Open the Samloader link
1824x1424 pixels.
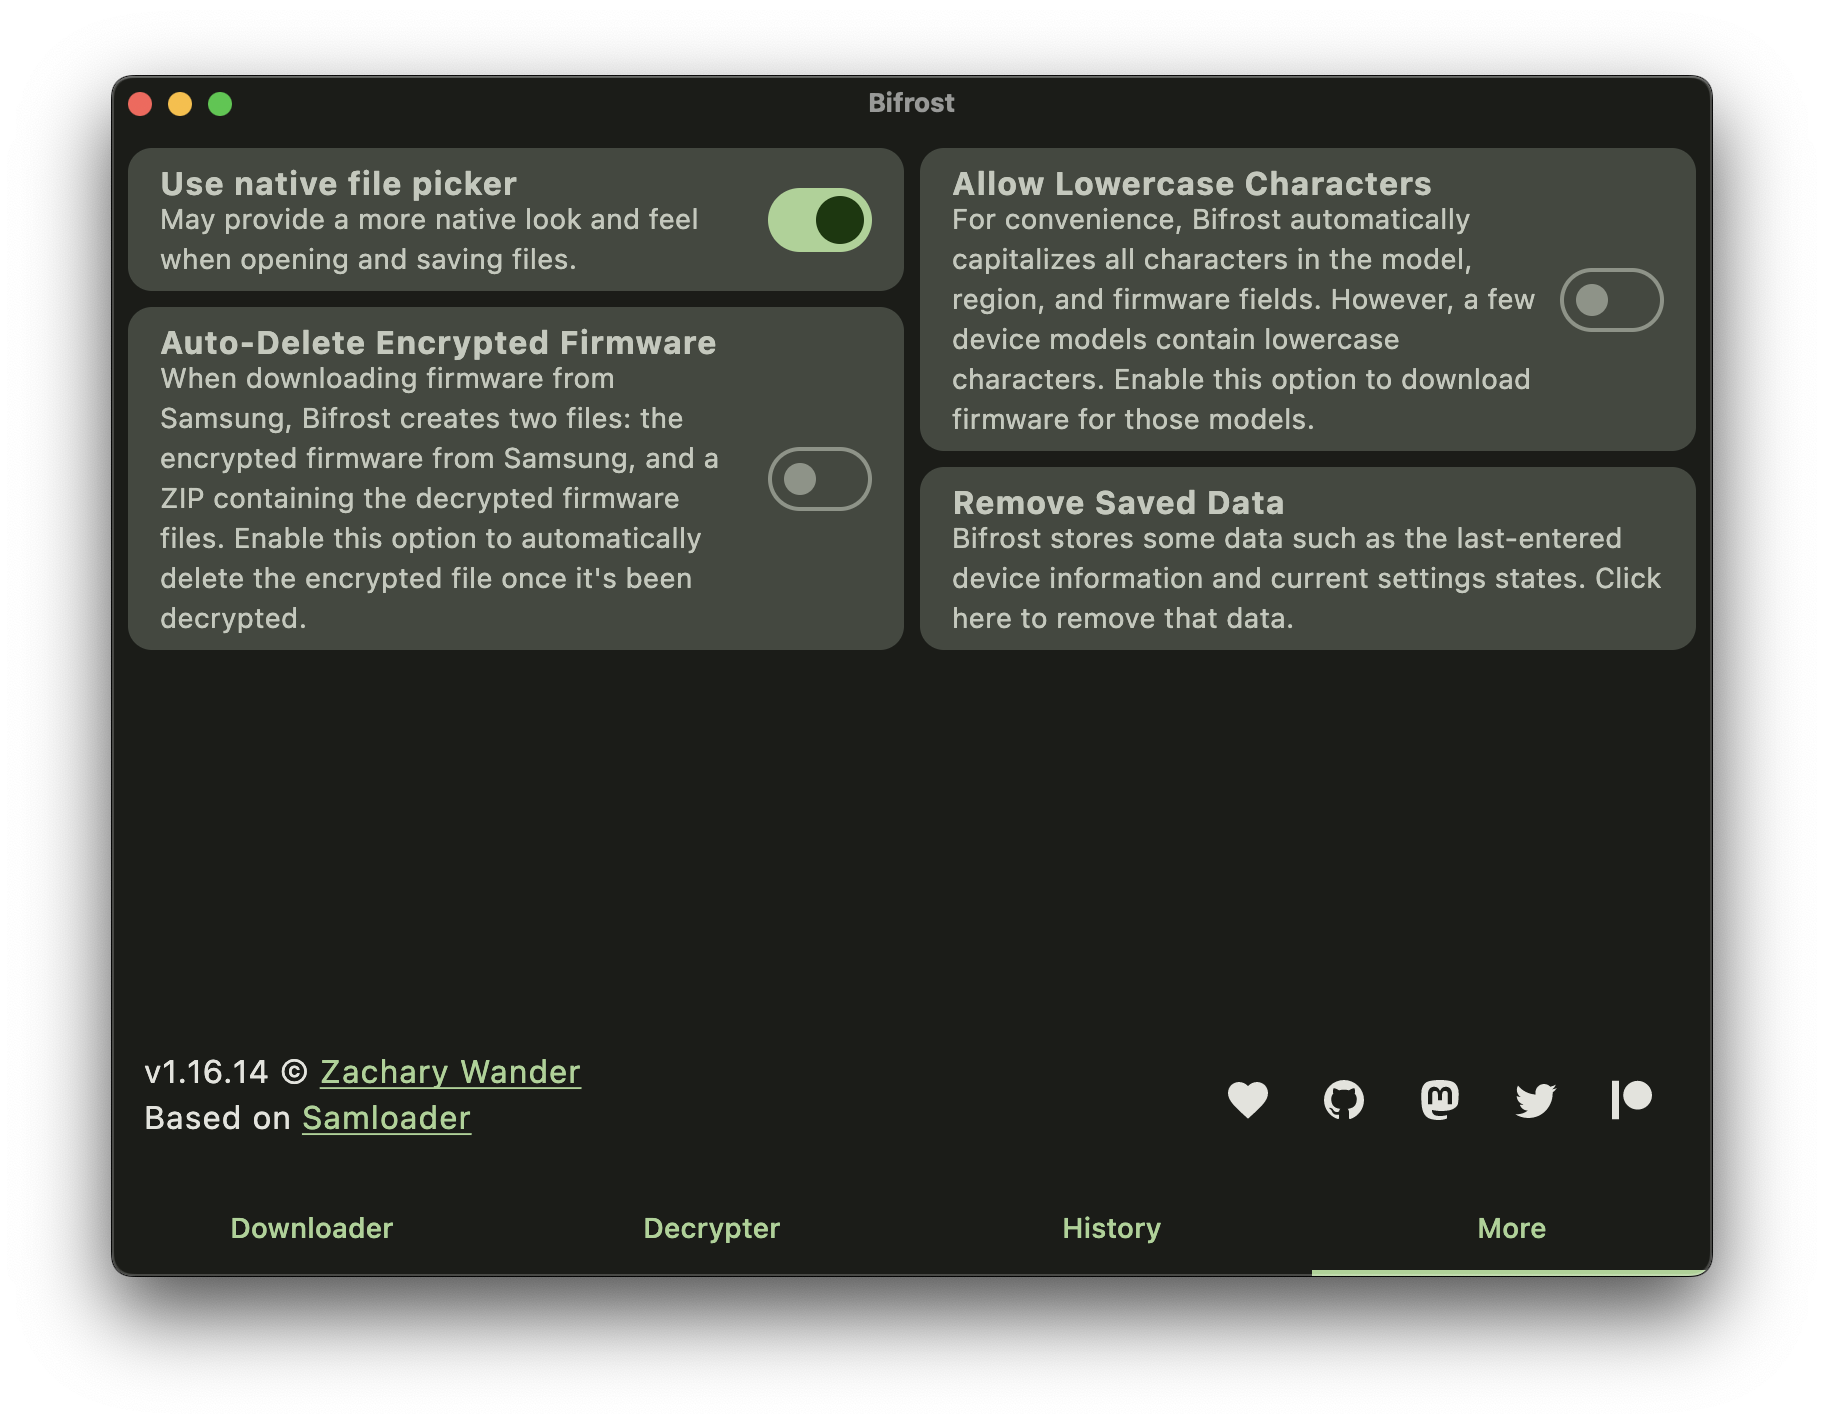point(386,1118)
